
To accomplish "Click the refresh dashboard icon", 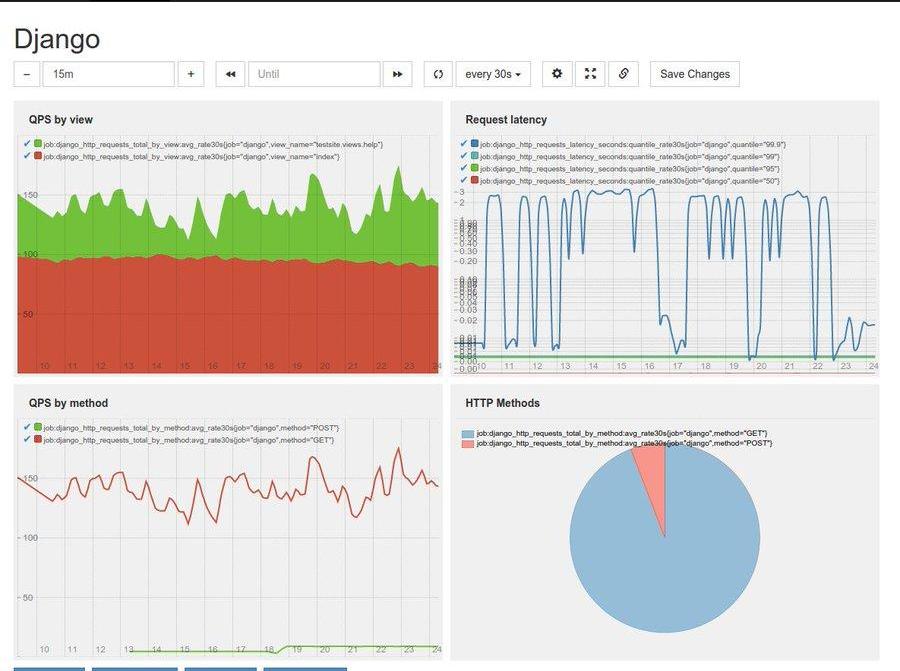I will [438, 74].
